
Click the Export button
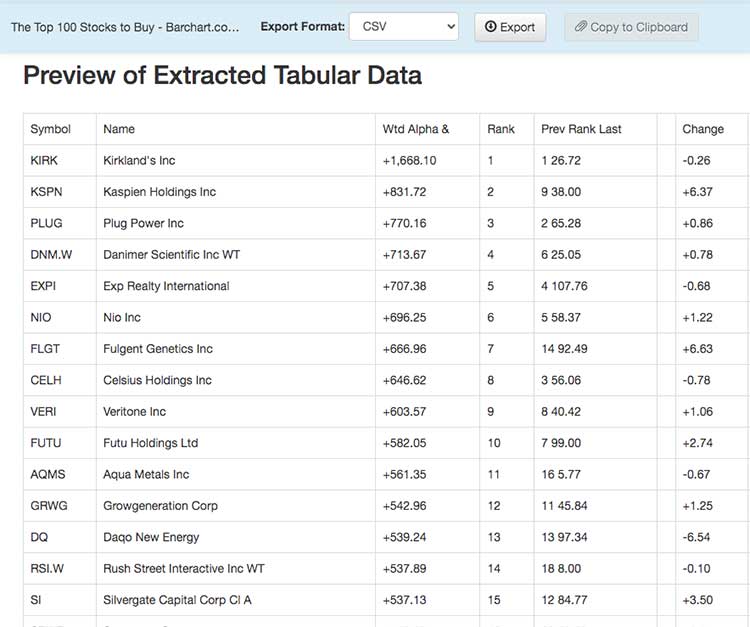510,27
